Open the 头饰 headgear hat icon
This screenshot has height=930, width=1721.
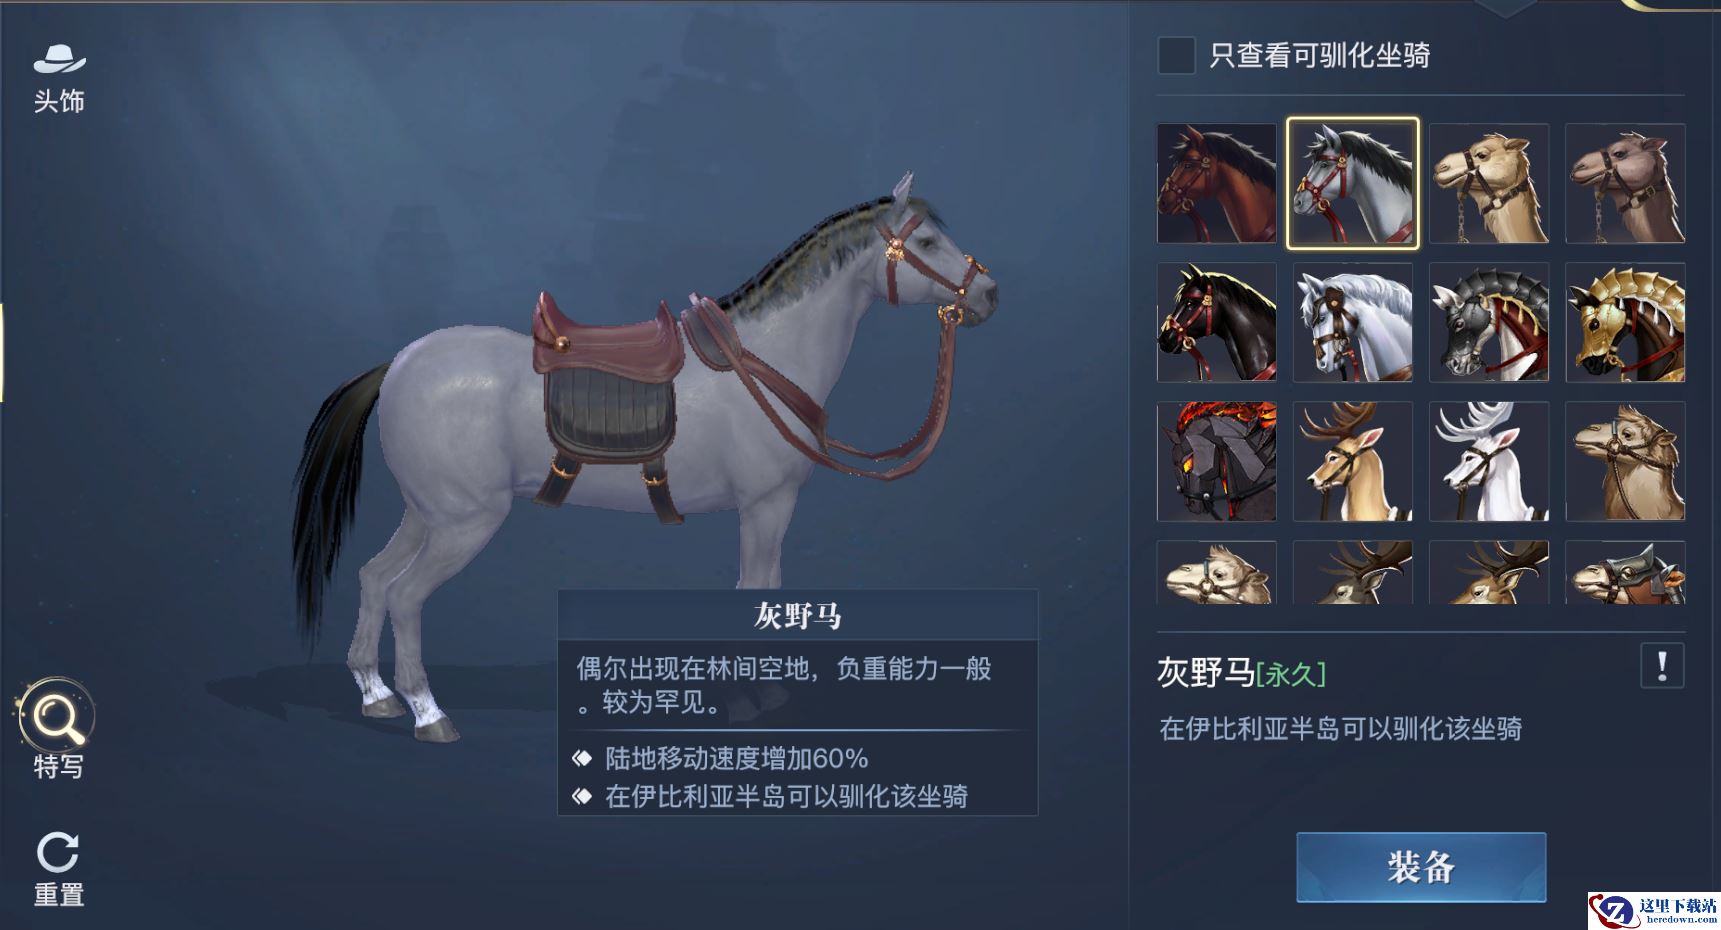click(x=59, y=60)
